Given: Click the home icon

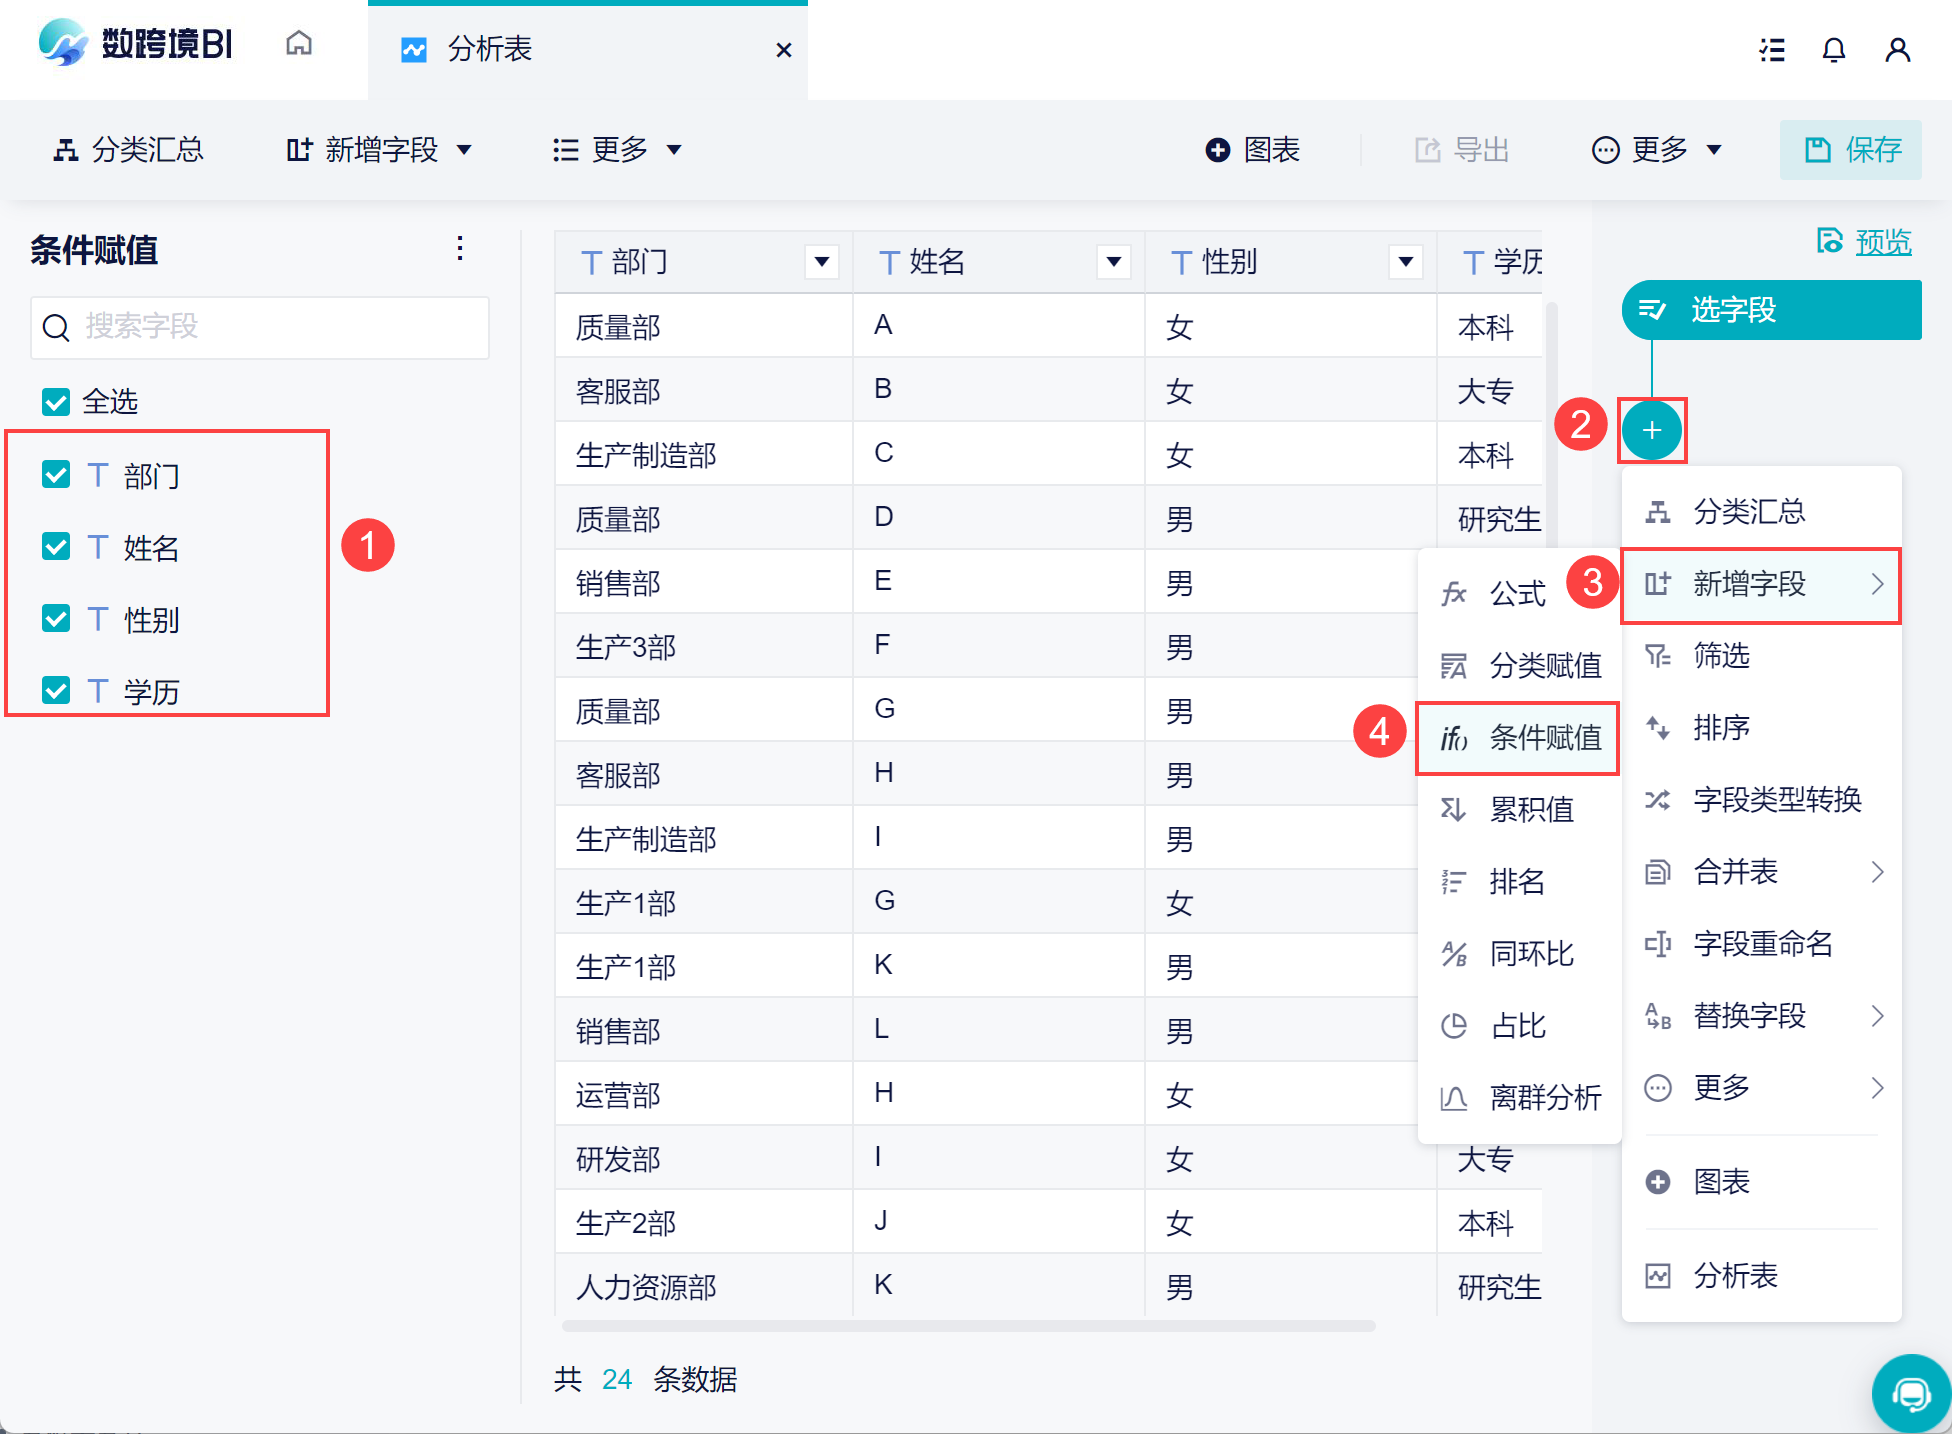Looking at the screenshot, I should 298,44.
